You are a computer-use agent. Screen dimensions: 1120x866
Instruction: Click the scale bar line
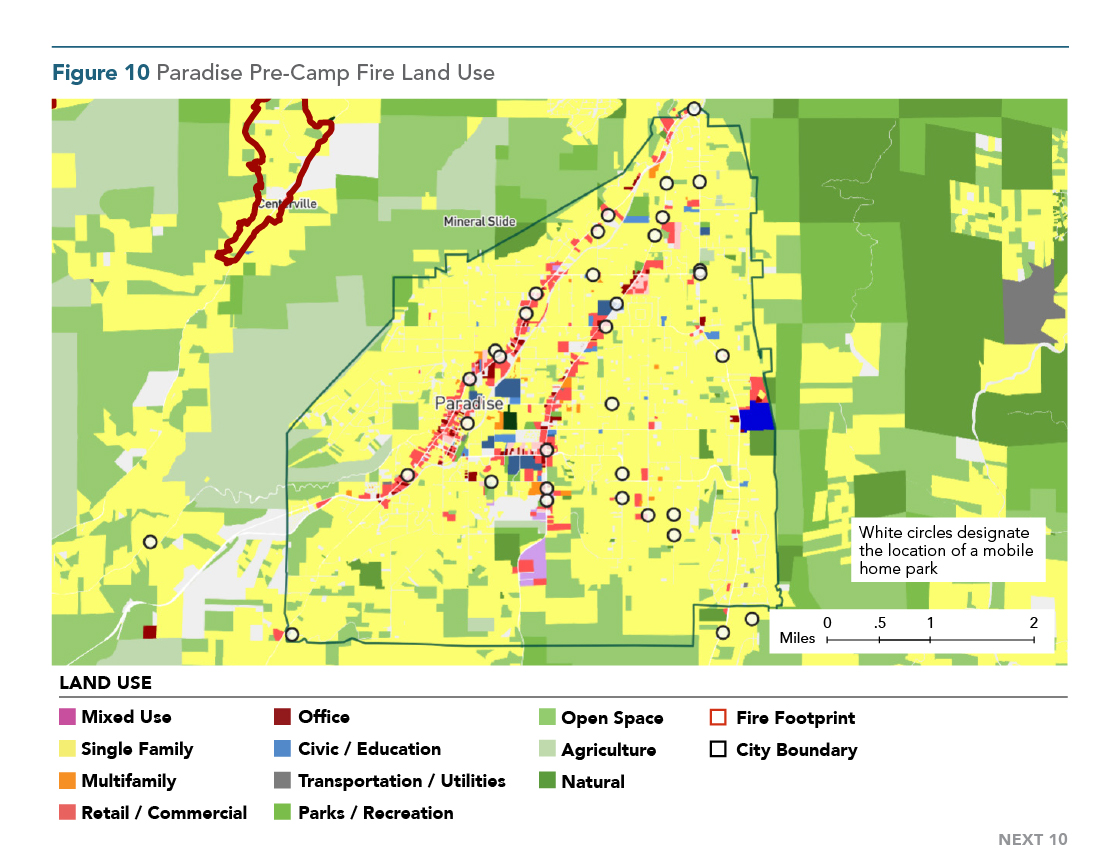point(930,639)
